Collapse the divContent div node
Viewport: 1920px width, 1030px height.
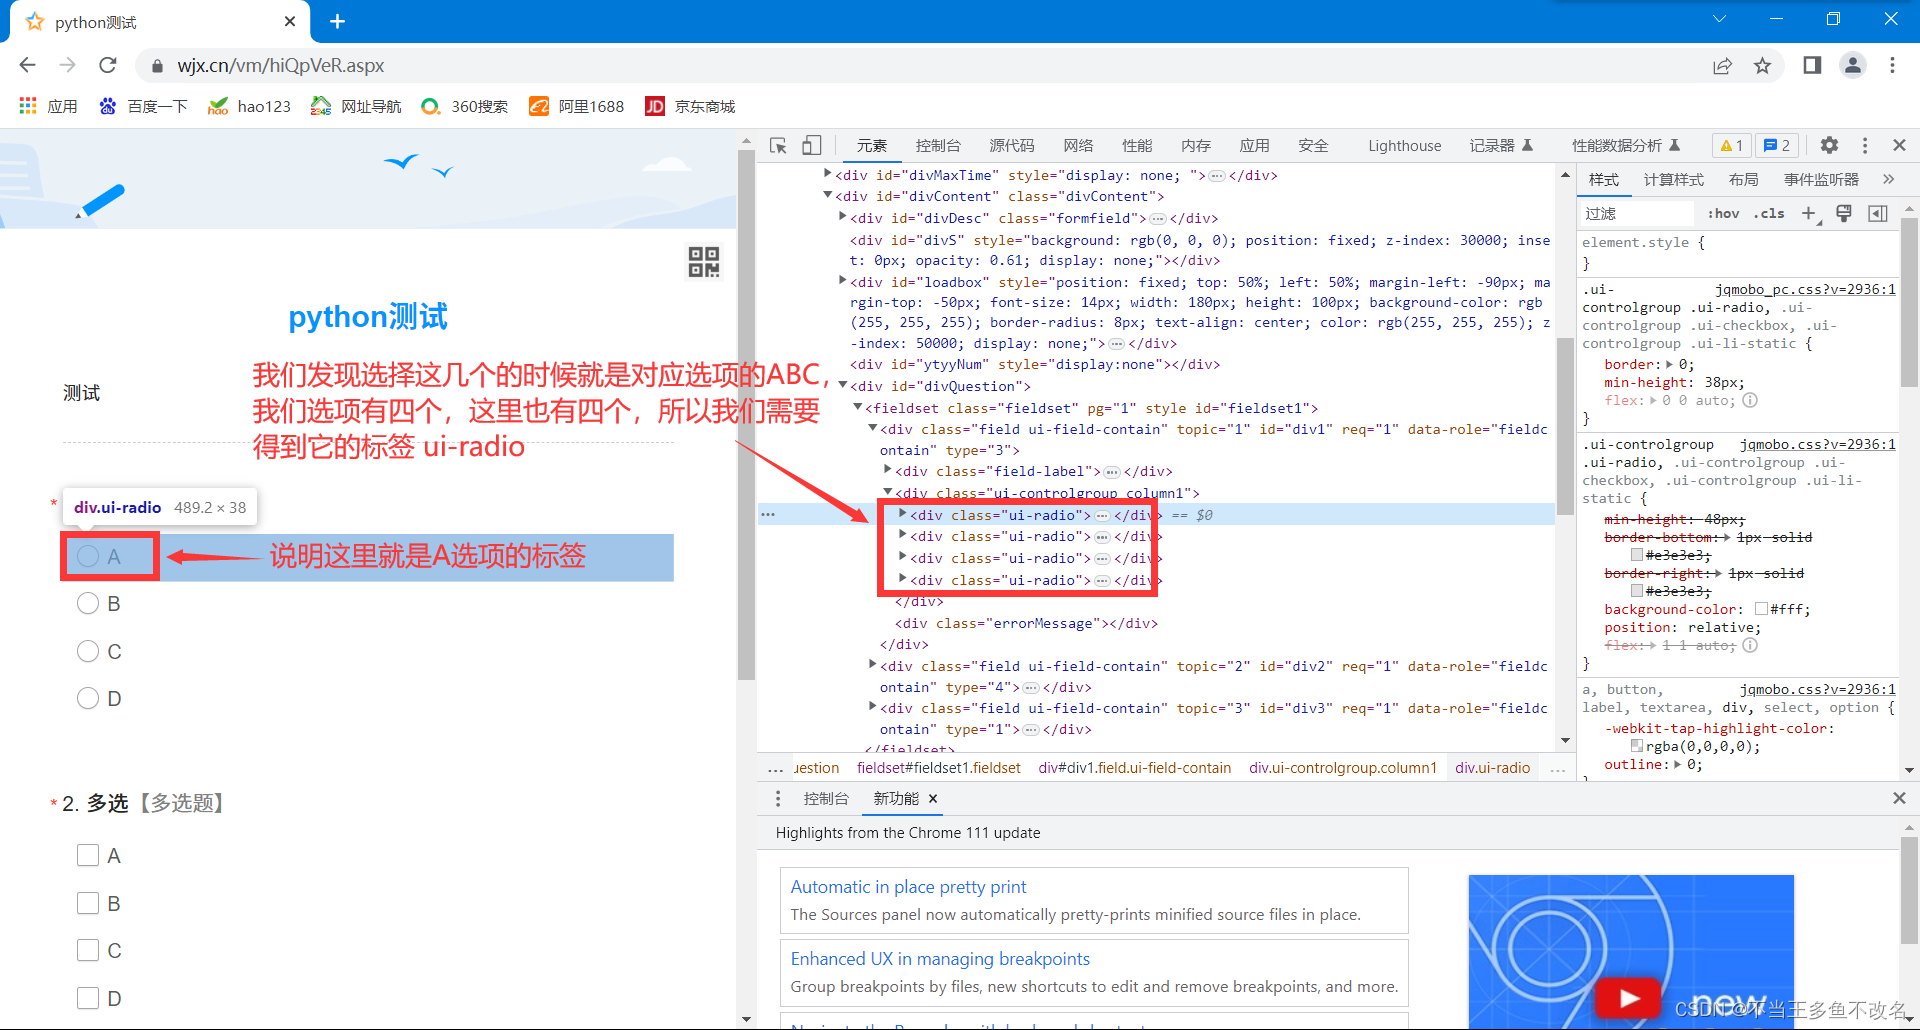(827, 195)
